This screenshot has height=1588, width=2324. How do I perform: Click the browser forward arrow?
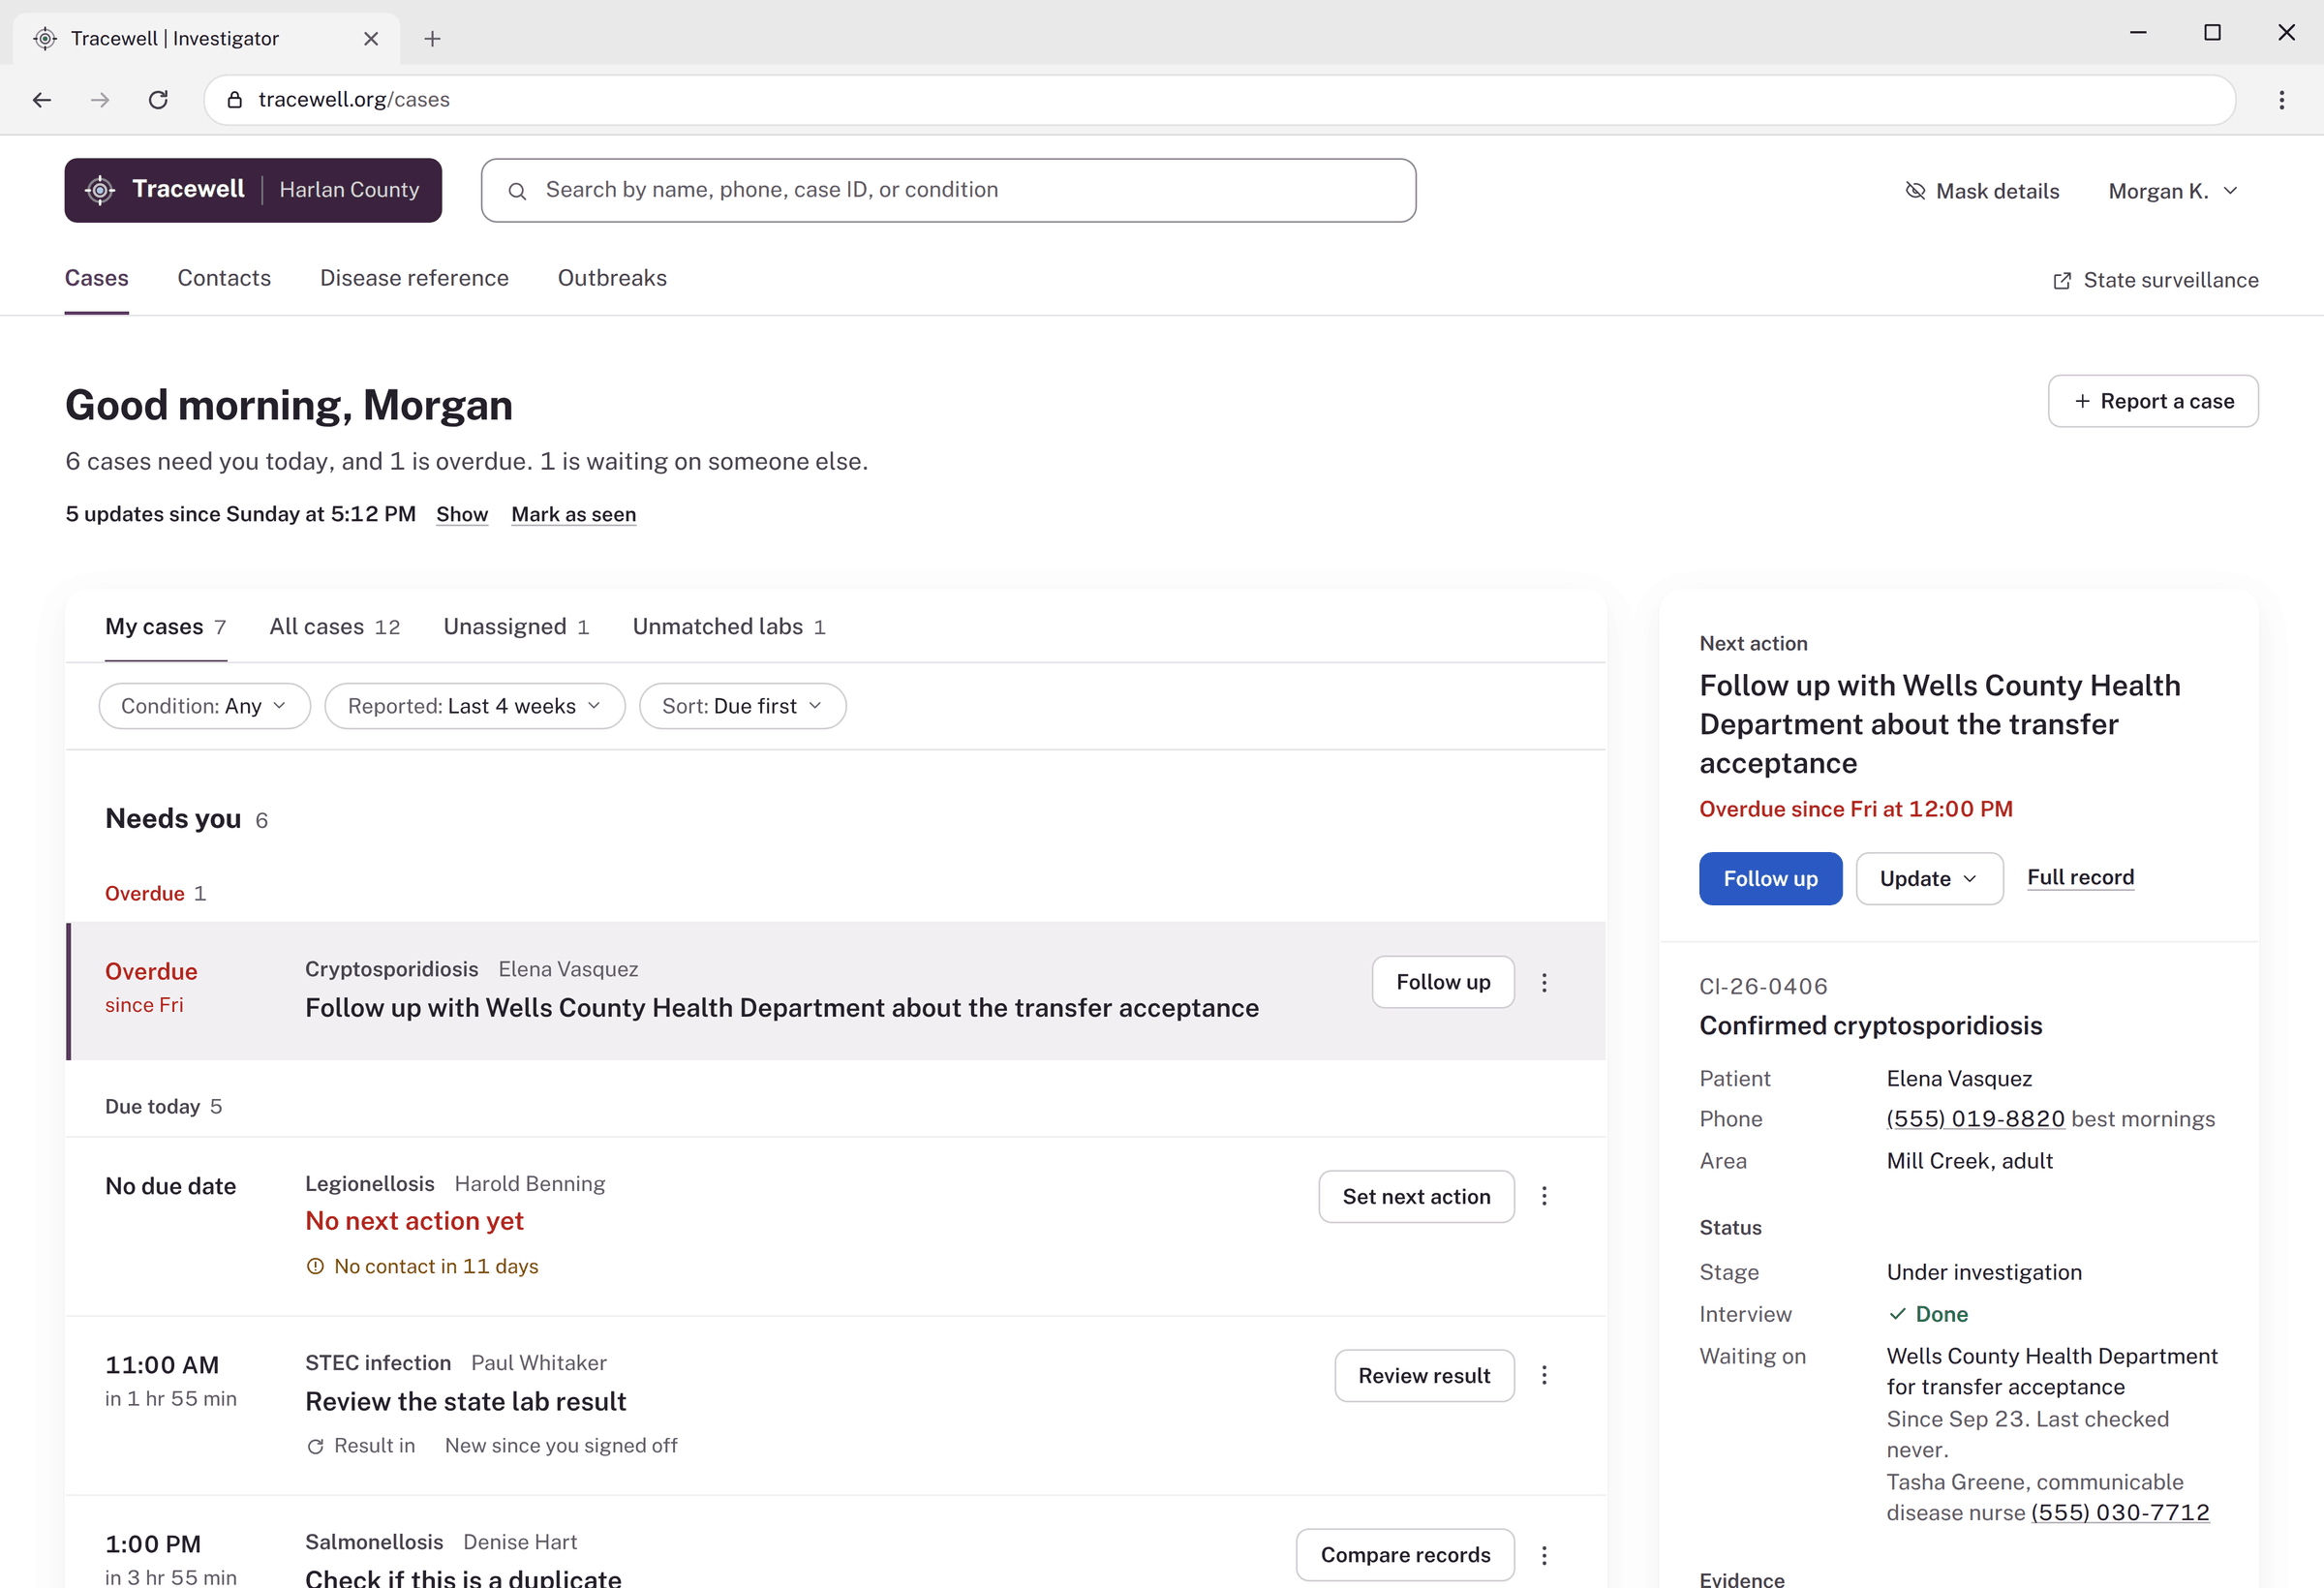click(100, 100)
